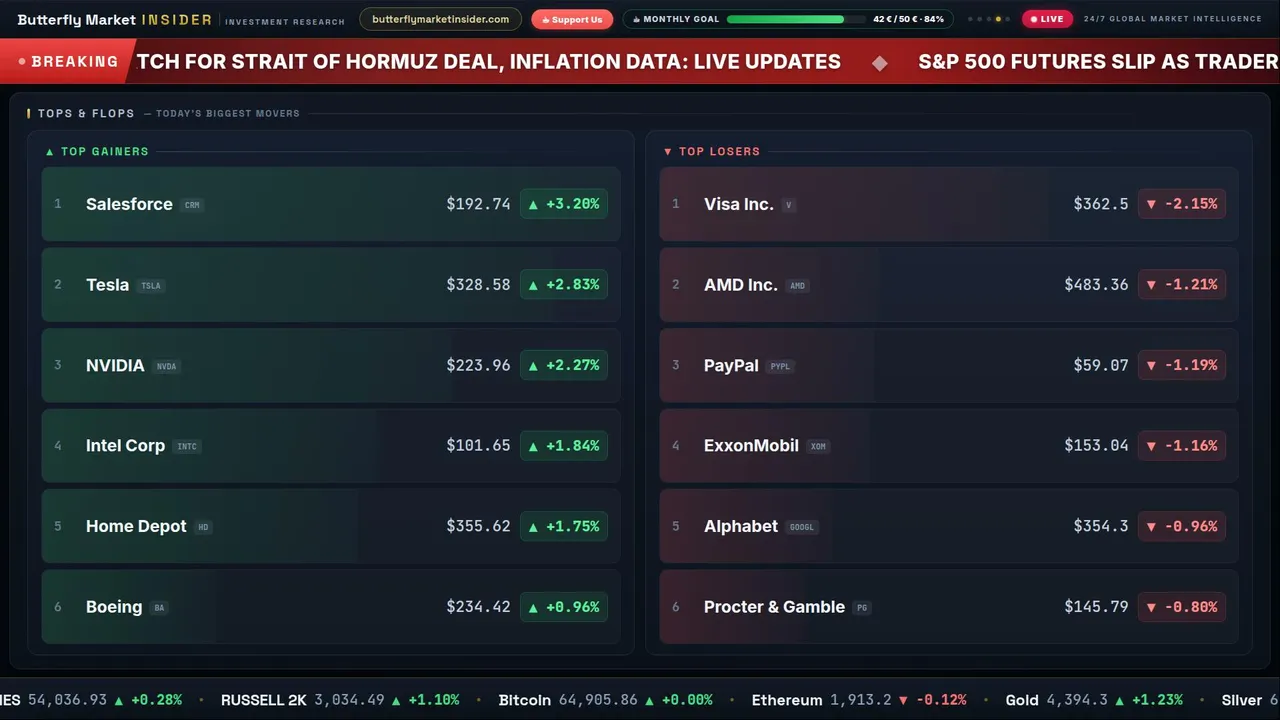Image resolution: width=1280 pixels, height=720 pixels.
Task: Open the Strait of Hormuz live updates headline
Action: pyautogui.click(x=489, y=62)
